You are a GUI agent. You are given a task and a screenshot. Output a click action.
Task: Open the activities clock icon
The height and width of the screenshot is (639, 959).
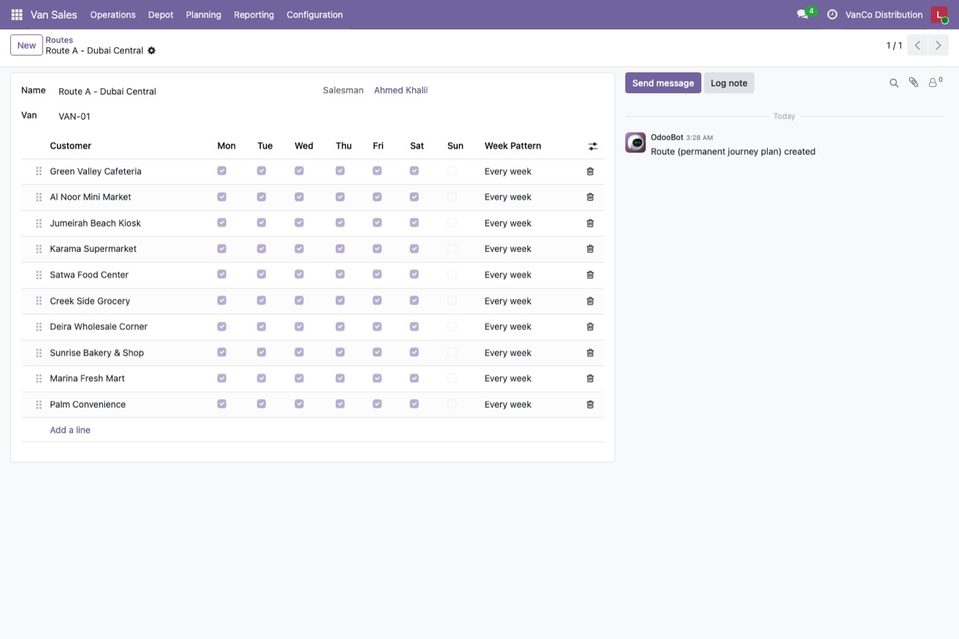coord(832,14)
